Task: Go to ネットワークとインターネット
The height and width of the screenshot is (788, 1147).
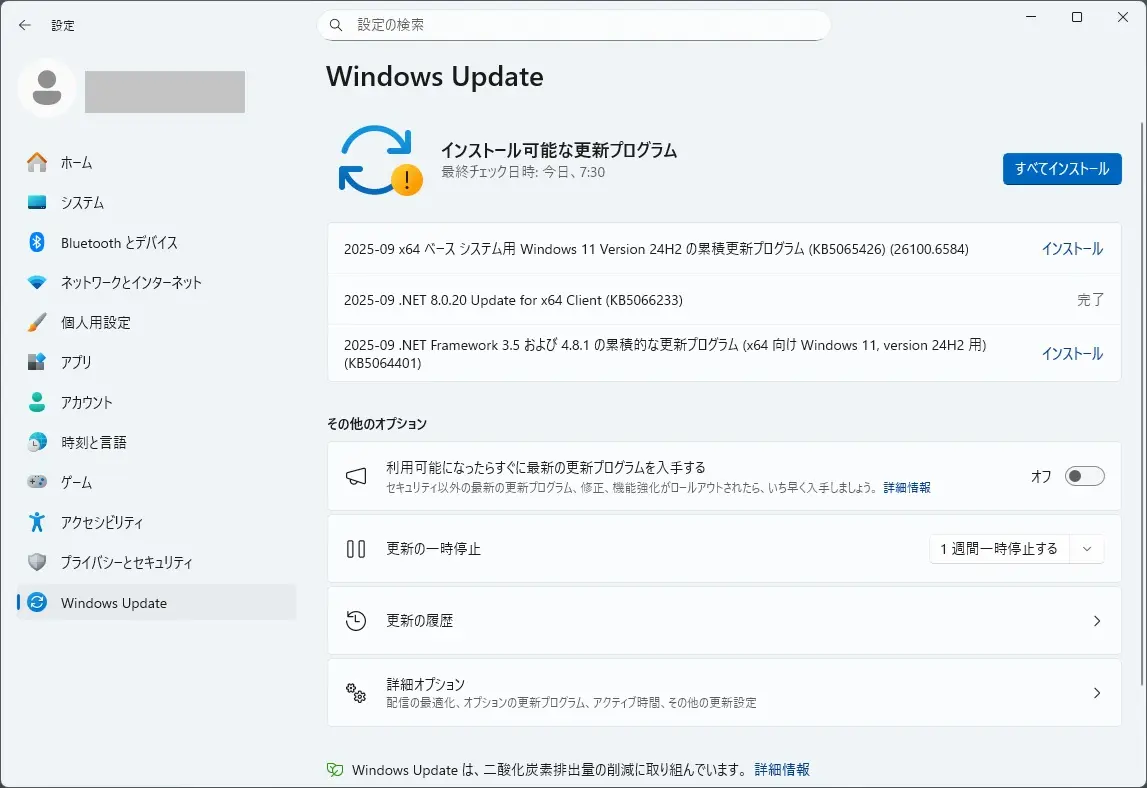Action: [x=157, y=282]
